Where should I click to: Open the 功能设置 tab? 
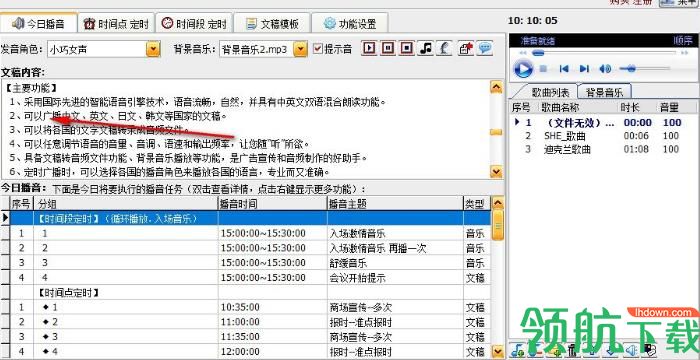click(350, 23)
